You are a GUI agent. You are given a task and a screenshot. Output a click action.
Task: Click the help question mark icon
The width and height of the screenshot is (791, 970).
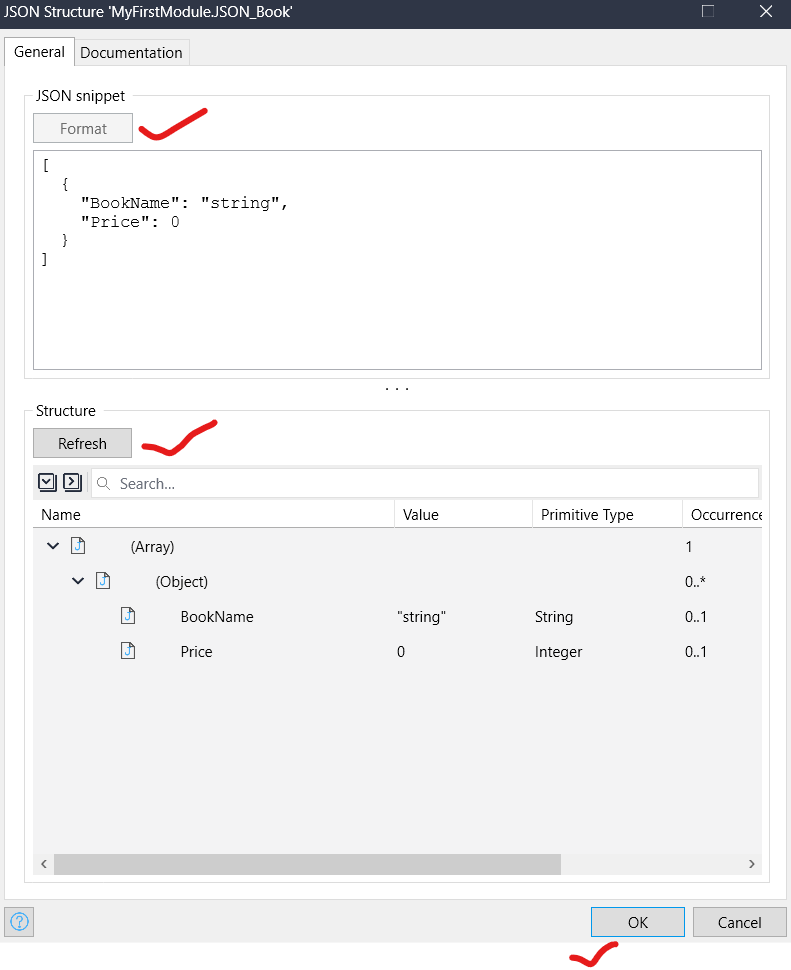click(19, 922)
